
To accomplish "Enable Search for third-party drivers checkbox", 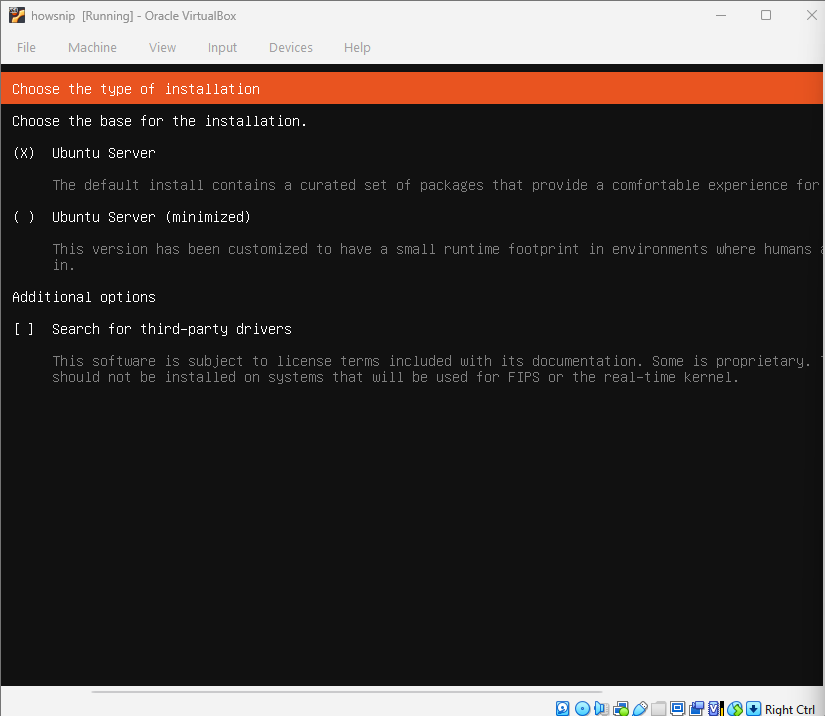I will tap(24, 329).
